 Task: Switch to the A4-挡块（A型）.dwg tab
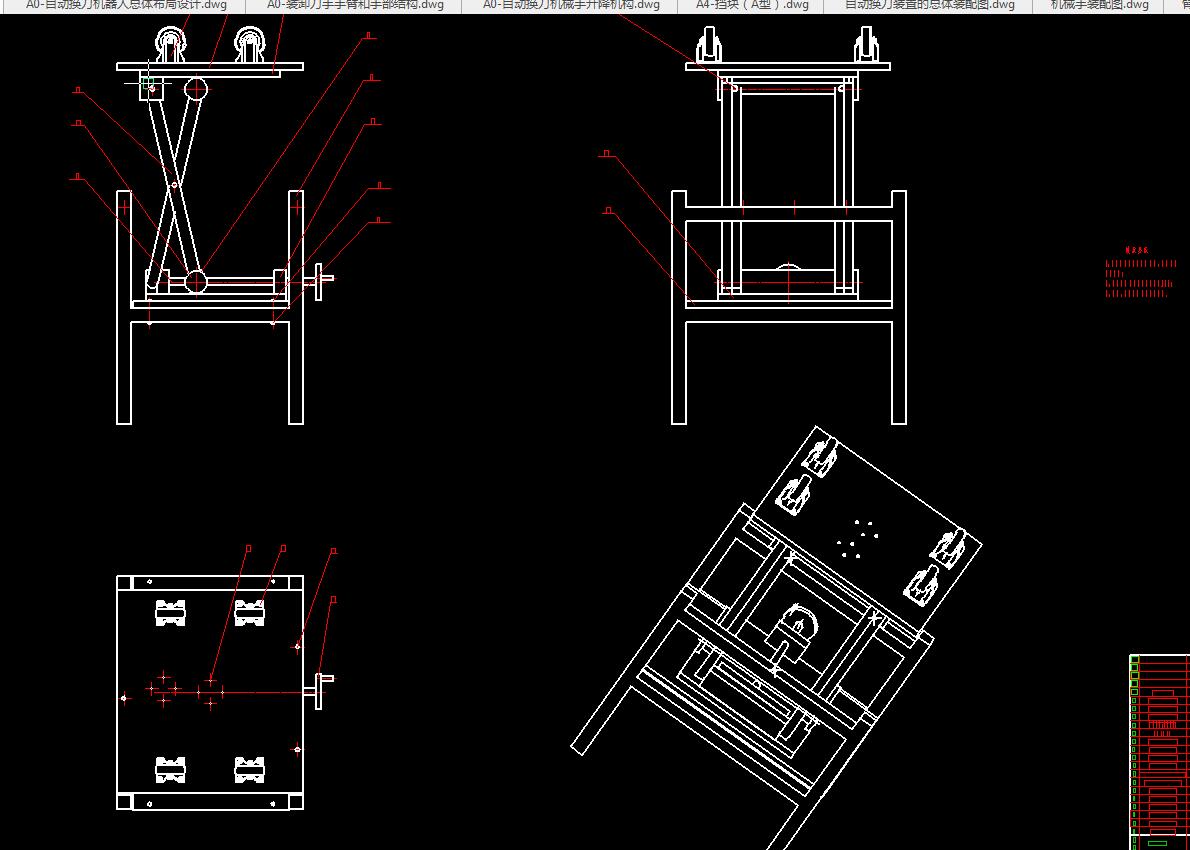751,5
